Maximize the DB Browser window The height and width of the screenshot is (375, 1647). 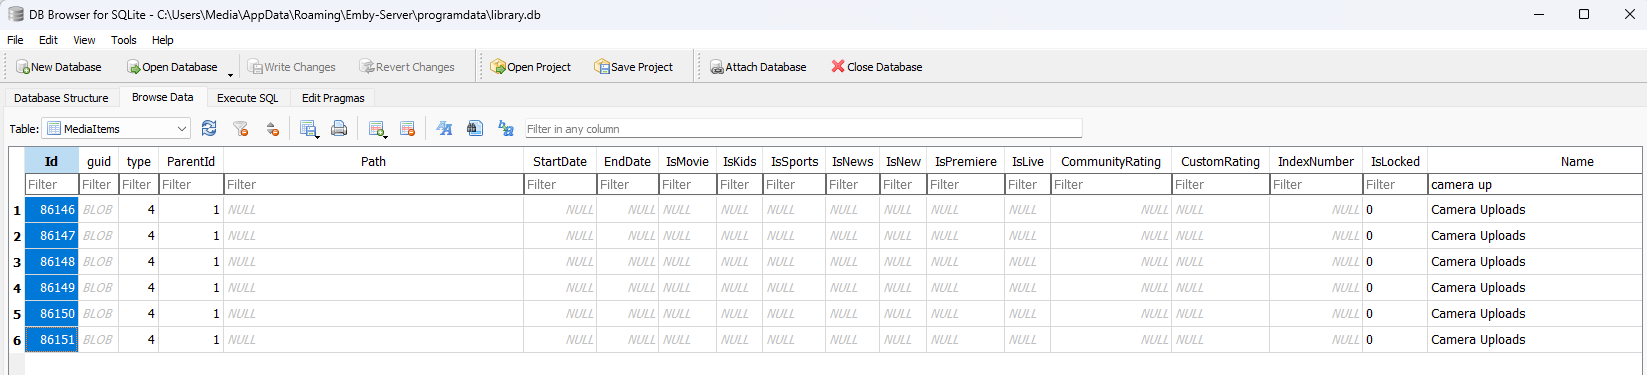coord(1584,14)
